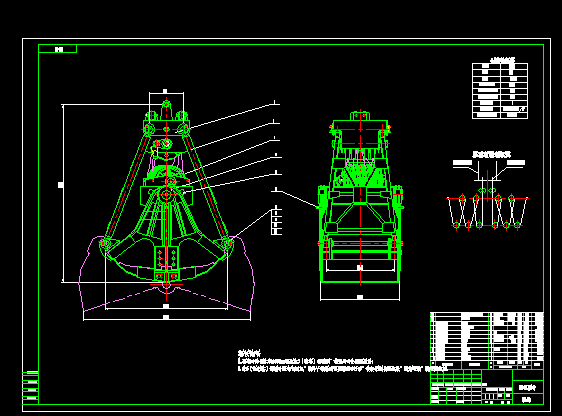Click the lower pulley block center on front view
Screen dimensions: 562x416
(x=166, y=195)
